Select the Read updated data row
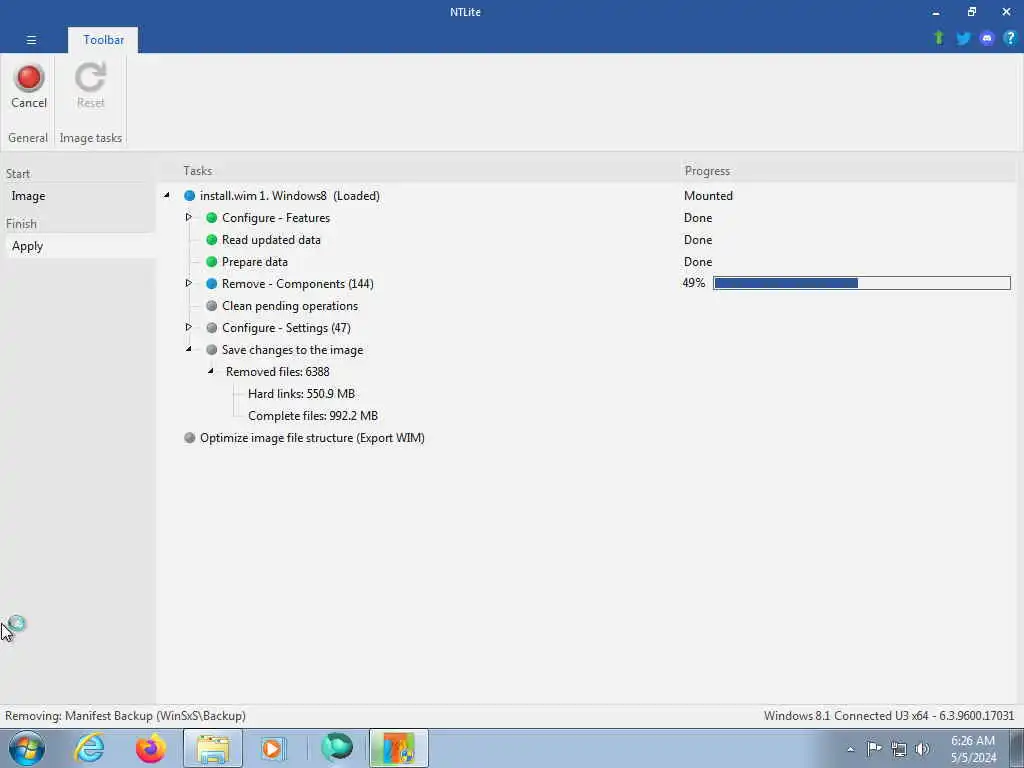 271,240
